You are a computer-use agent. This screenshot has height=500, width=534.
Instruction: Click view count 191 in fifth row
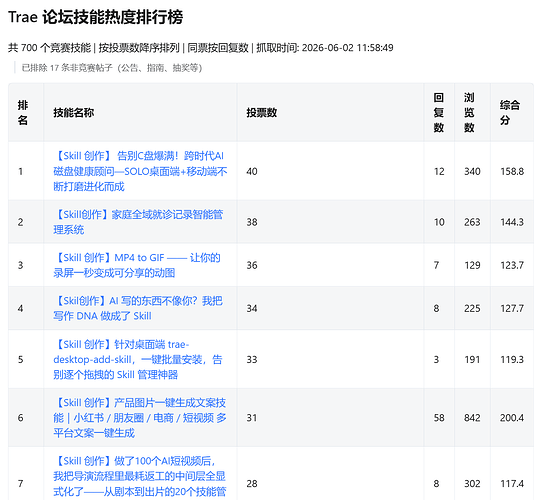pyautogui.click(x=472, y=359)
